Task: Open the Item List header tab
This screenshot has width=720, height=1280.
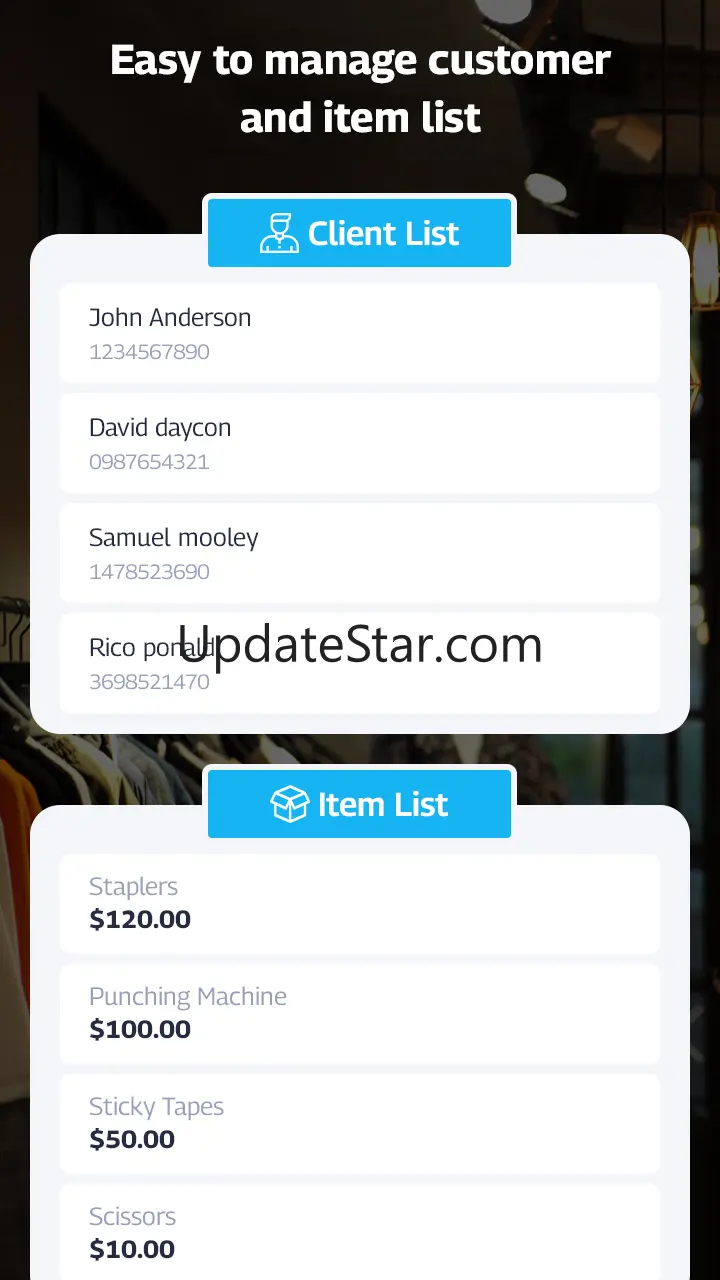Action: 359,804
